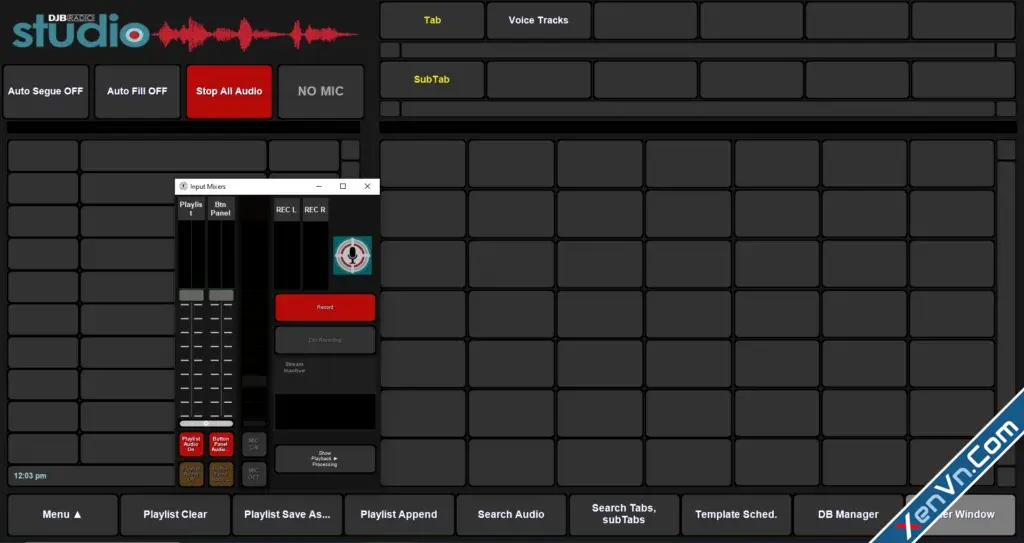
Task: Open DB Manager
Action: pyautogui.click(x=848, y=514)
